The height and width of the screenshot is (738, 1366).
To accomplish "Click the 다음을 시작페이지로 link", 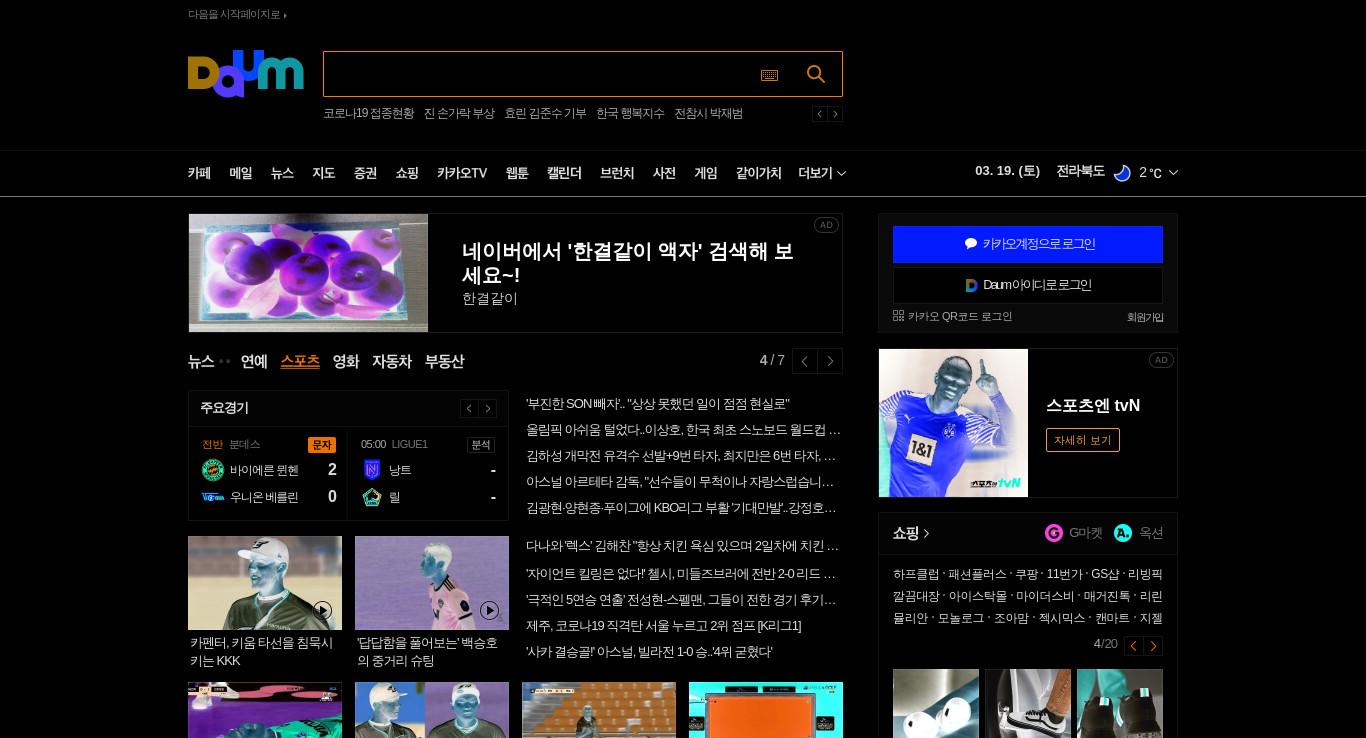I will 237,14.
